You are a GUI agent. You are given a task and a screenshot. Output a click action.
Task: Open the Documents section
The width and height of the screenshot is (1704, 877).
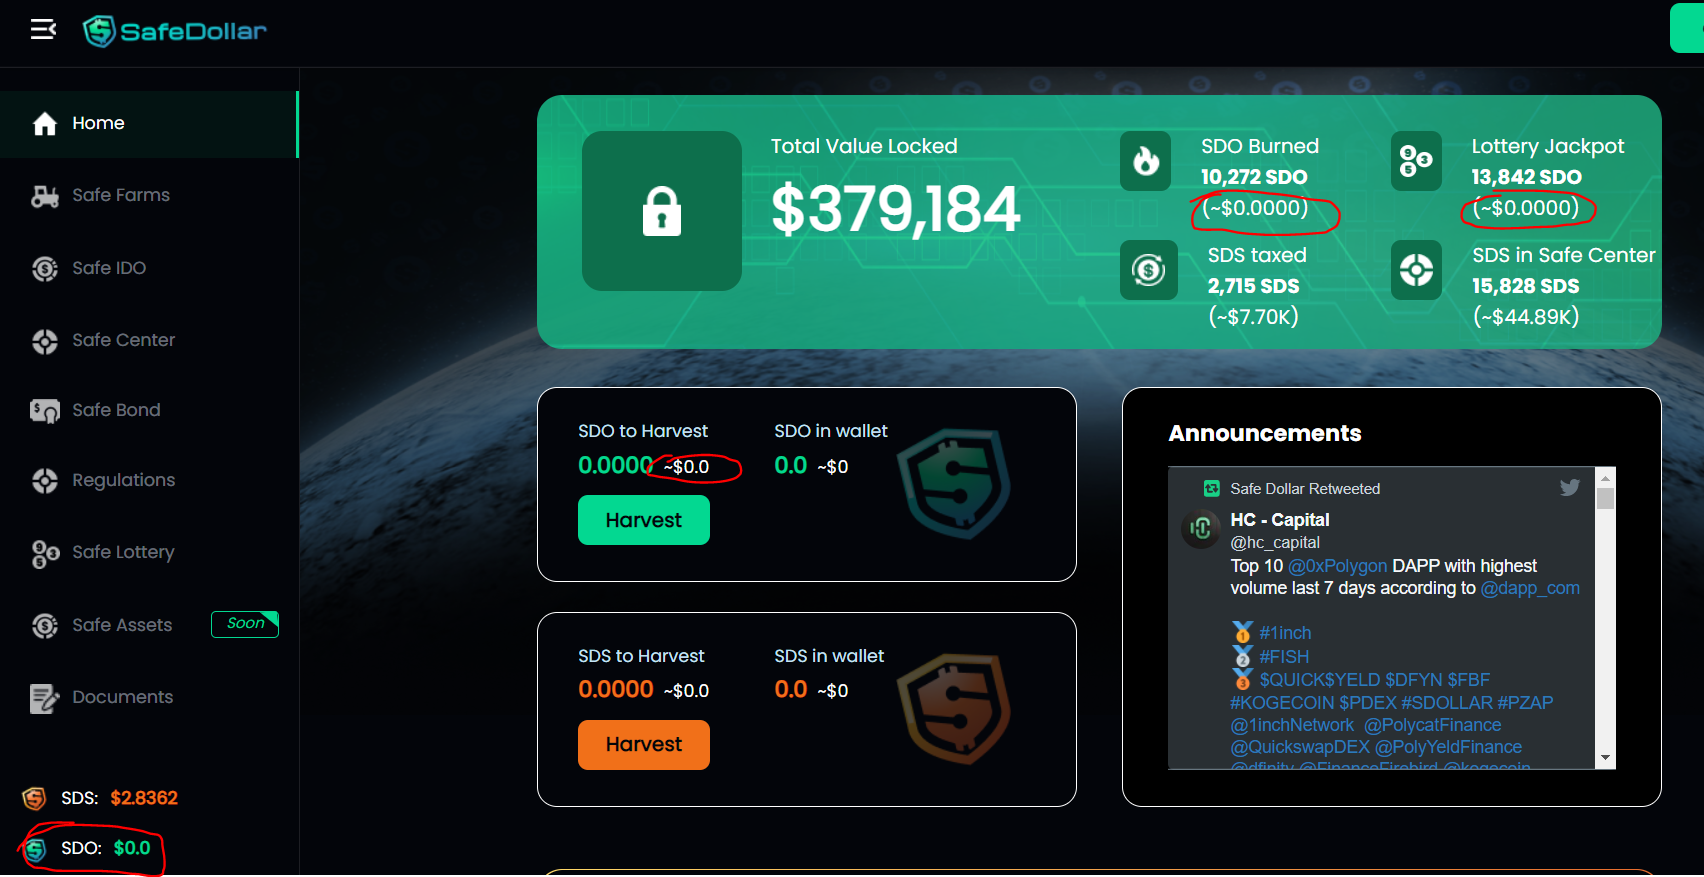(x=122, y=697)
